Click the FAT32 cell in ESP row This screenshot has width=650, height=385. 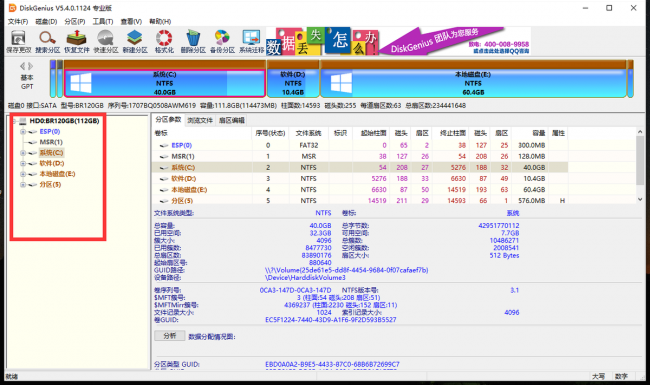point(308,145)
